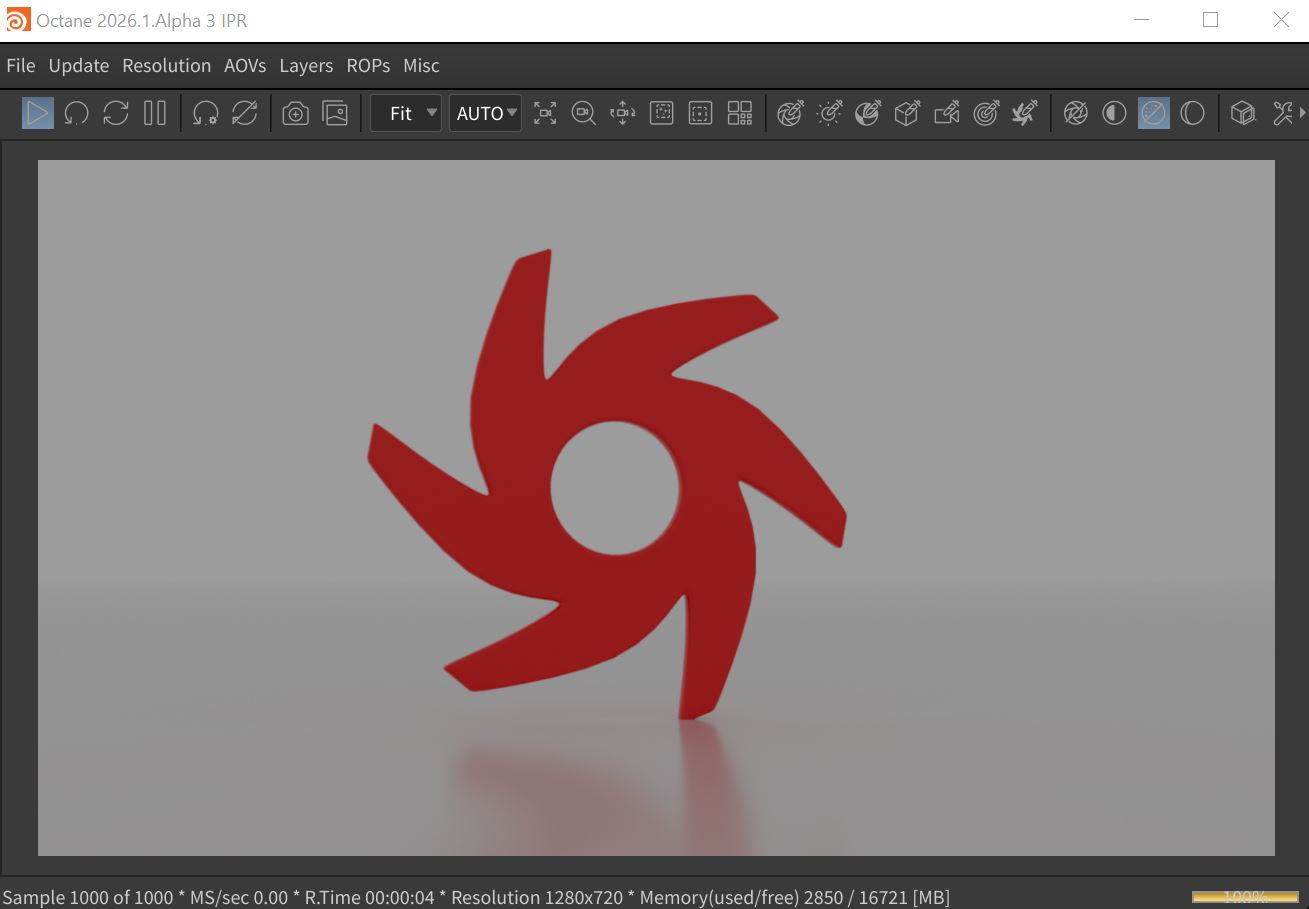Open the Resolution menu

pos(166,66)
